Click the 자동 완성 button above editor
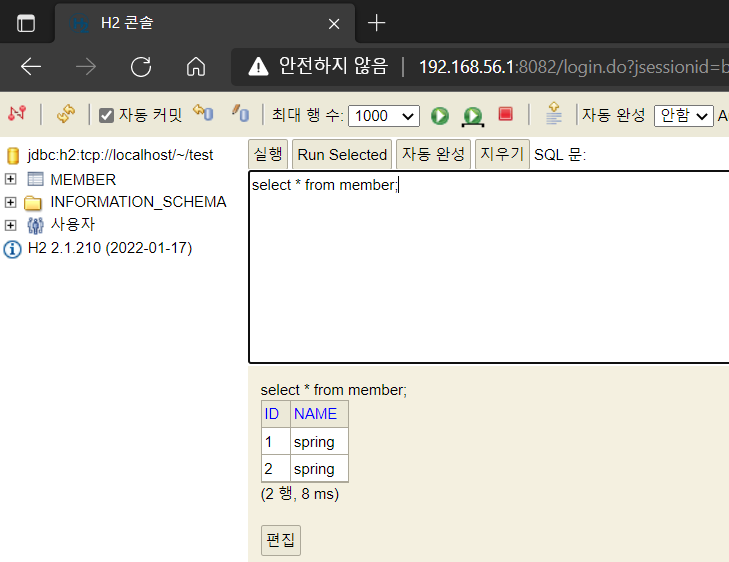The height and width of the screenshot is (562, 729). pyautogui.click(x=433, y=154)
